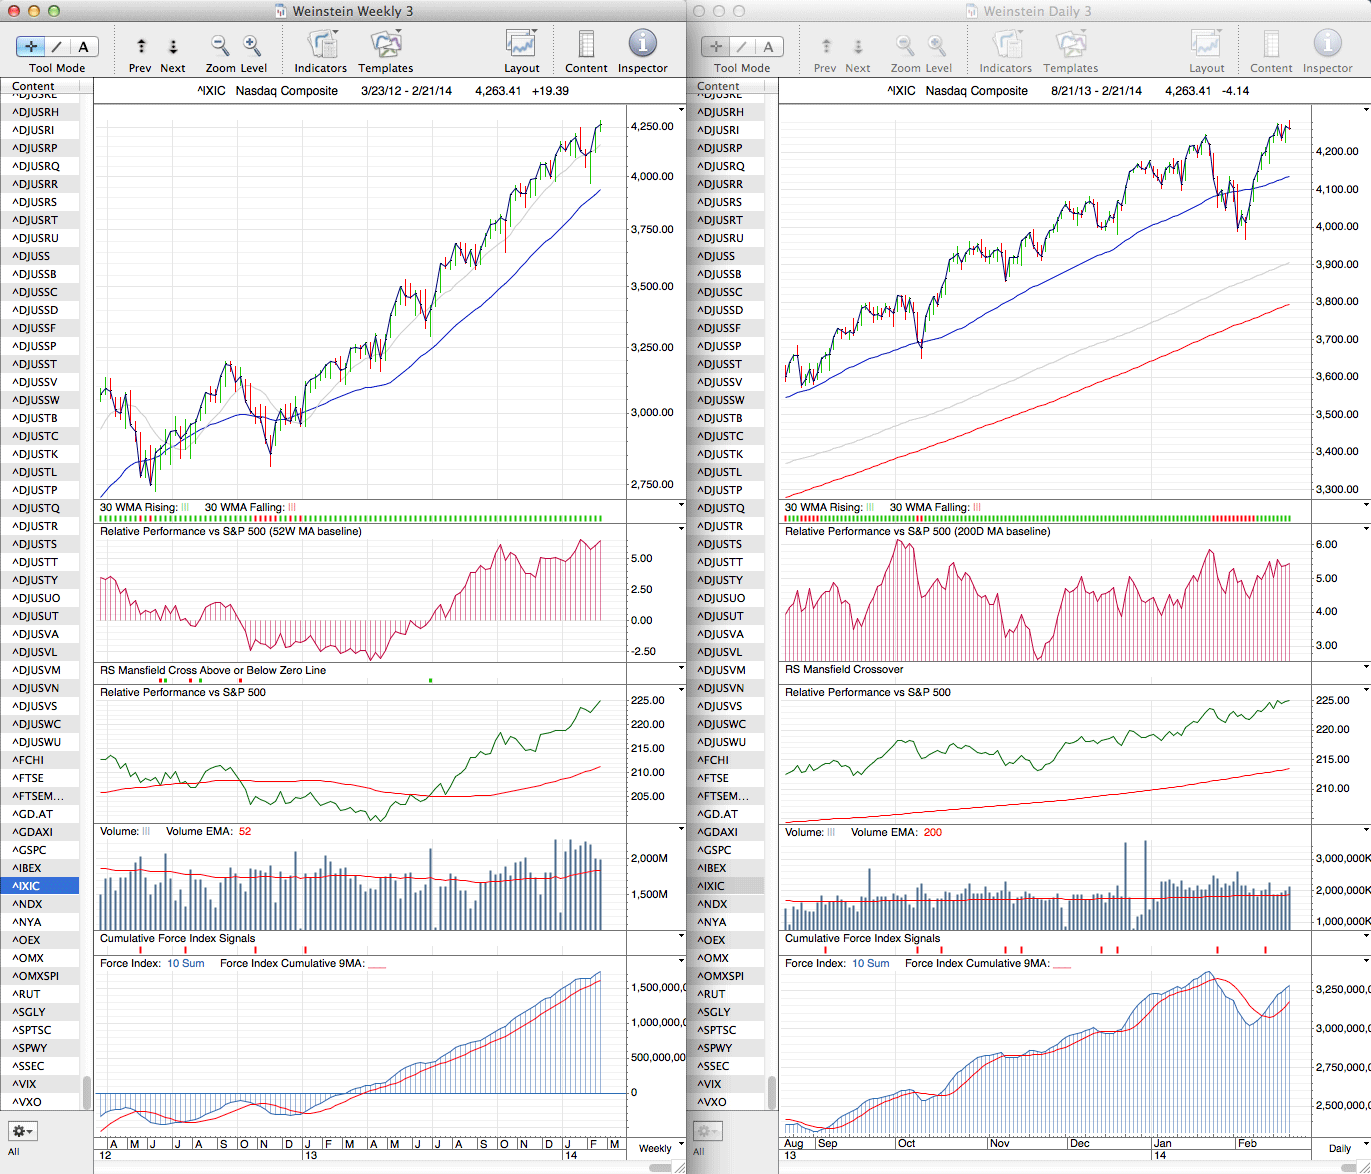
Task: Select the crosshair tool mode in Weekly window
Action: tap(31, 46)
